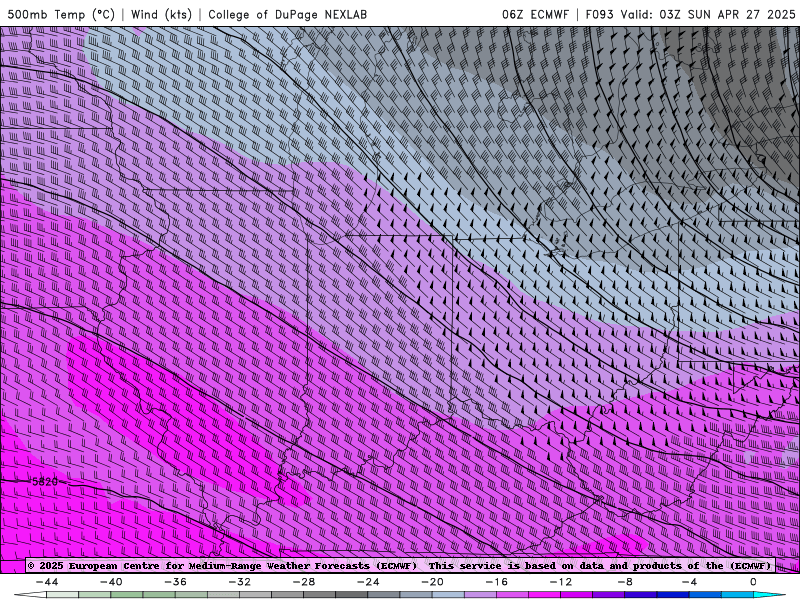Click the "-36" color scale label
The height and width of the screenshot is (600, 800).
[x=176, y=582]
